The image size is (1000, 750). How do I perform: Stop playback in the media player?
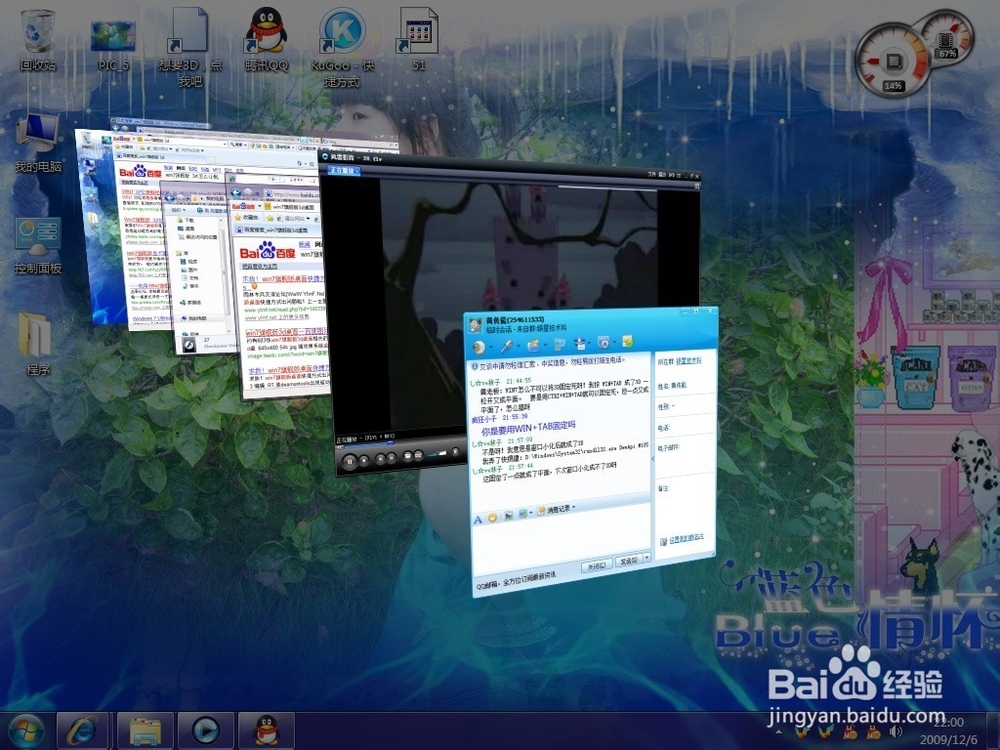(x=364, y=460)
